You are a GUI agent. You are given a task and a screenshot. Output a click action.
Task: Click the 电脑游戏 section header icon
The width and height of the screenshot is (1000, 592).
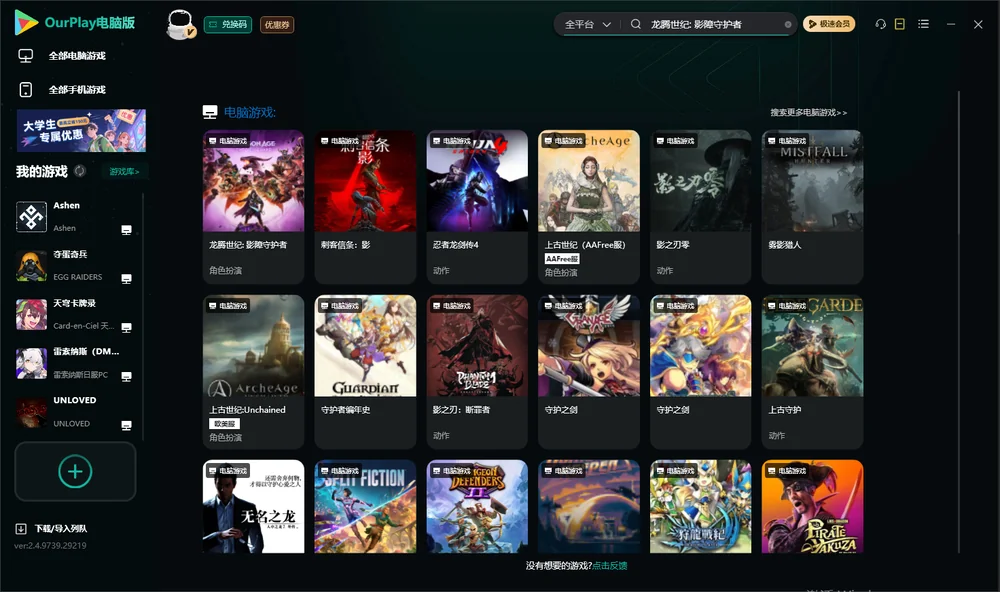click(210, 112)
